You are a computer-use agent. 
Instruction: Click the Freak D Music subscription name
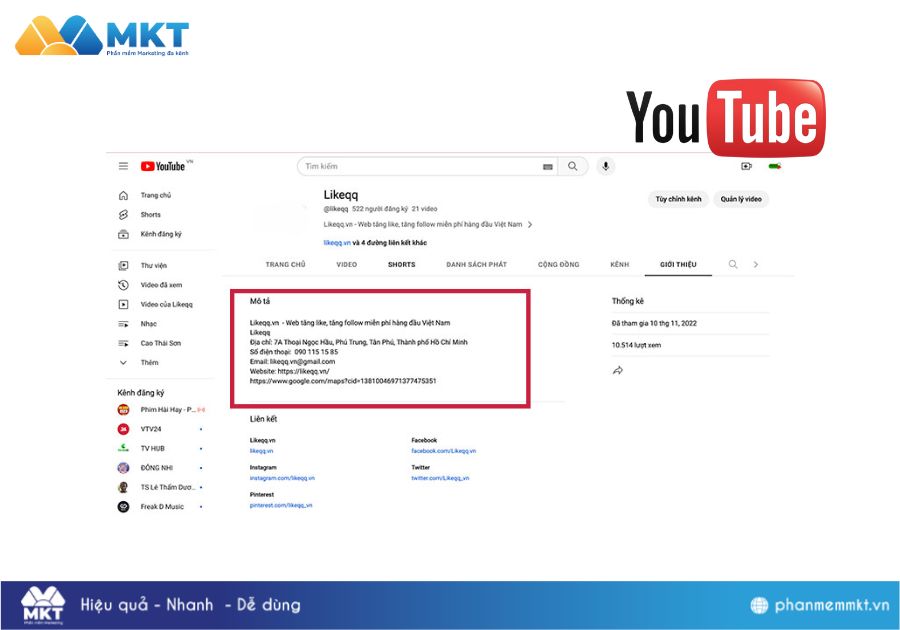[x=162, y=507]
